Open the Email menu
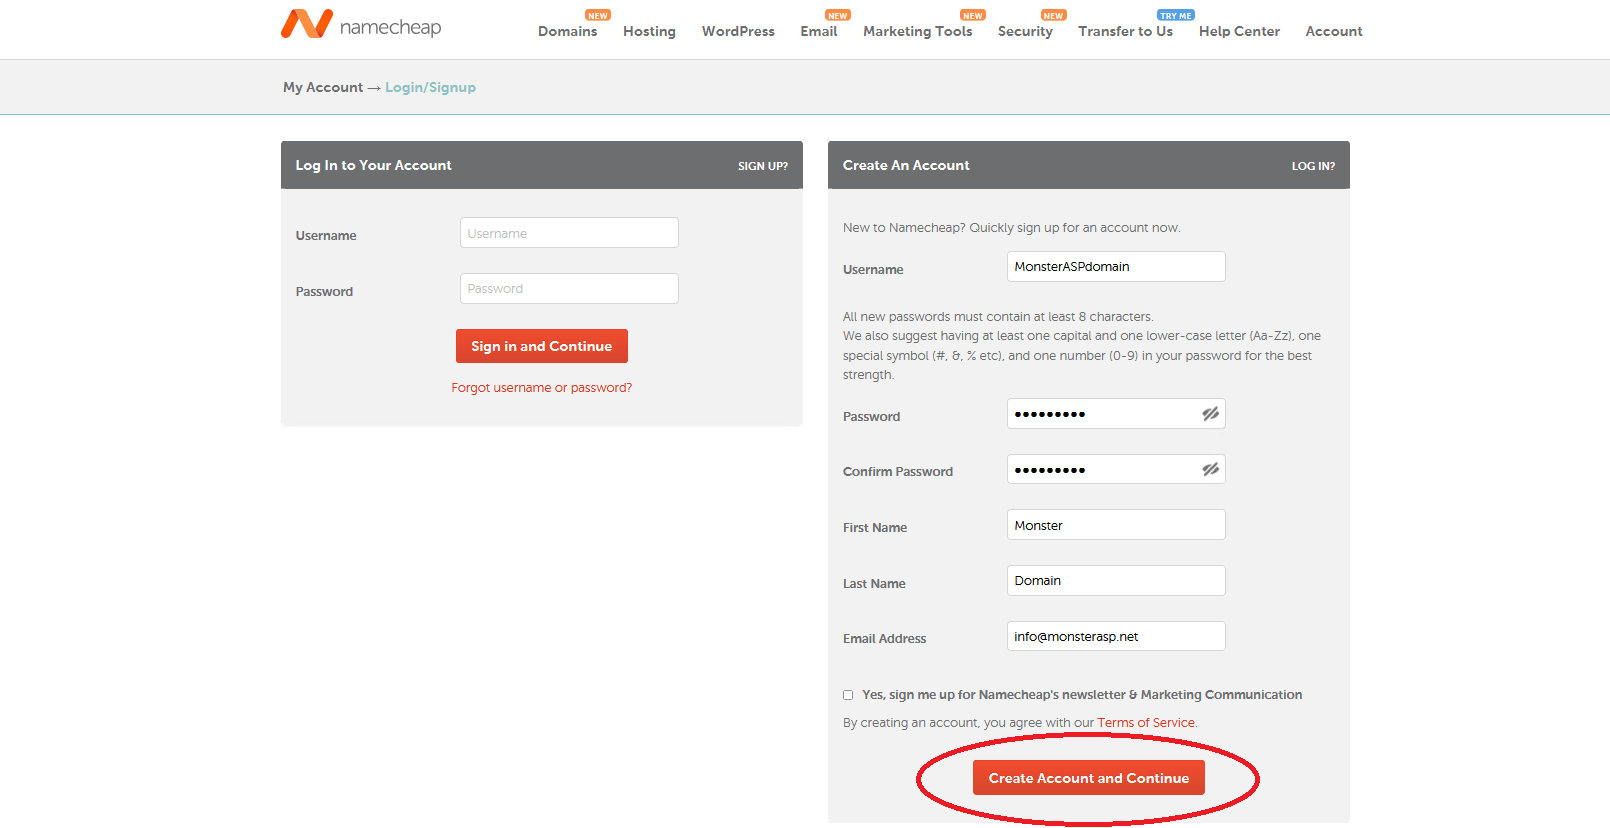 (819, 31)
